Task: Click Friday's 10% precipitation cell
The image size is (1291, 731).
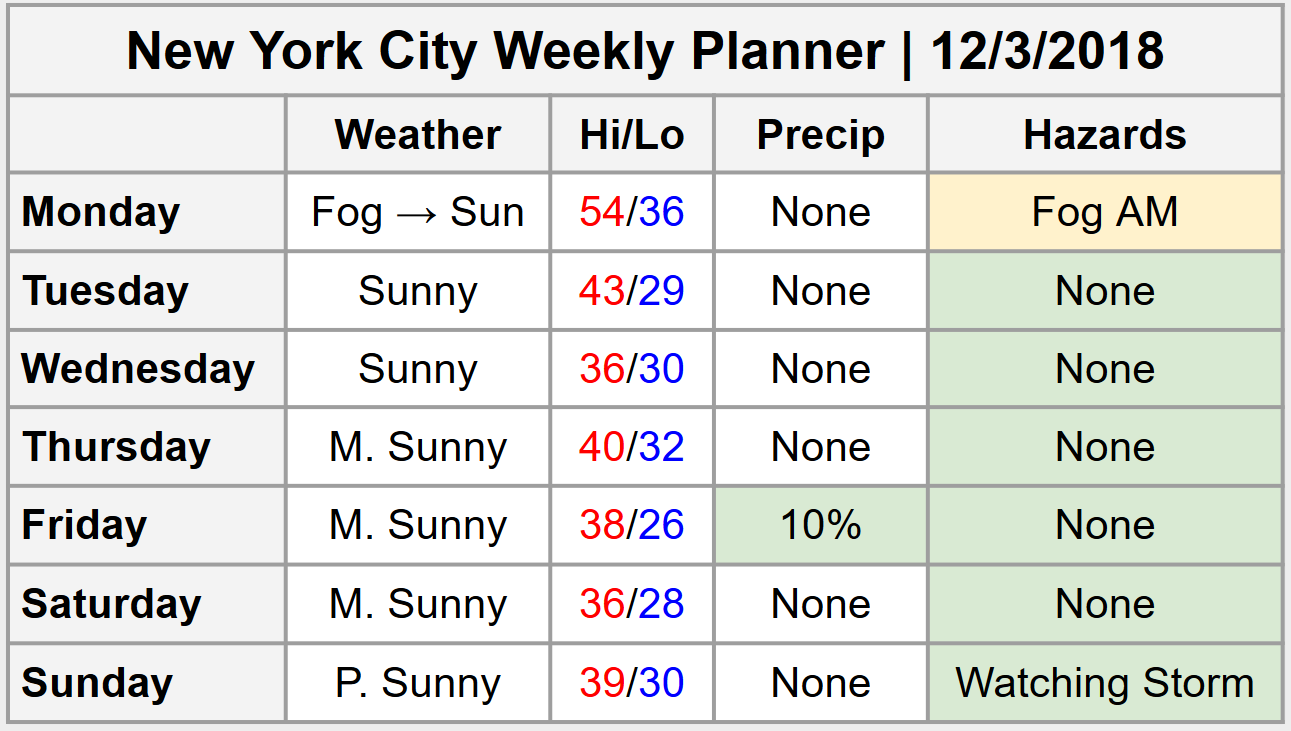Action: pos(821,525)
